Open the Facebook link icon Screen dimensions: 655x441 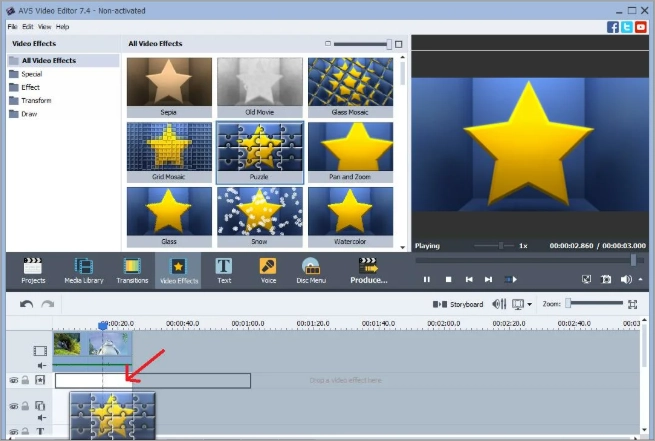coord(613,27)
